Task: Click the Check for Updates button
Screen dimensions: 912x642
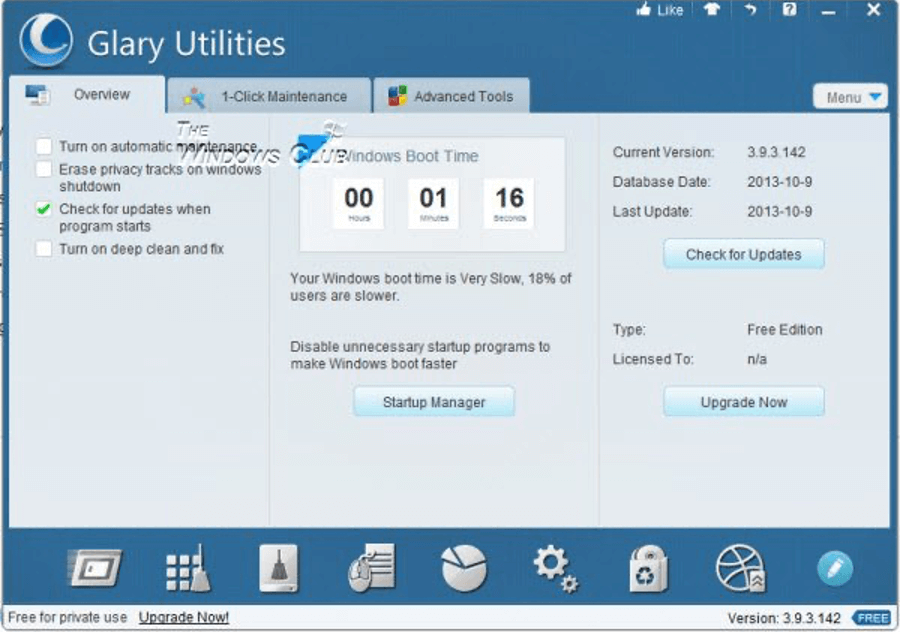Action: coord(743,254)
